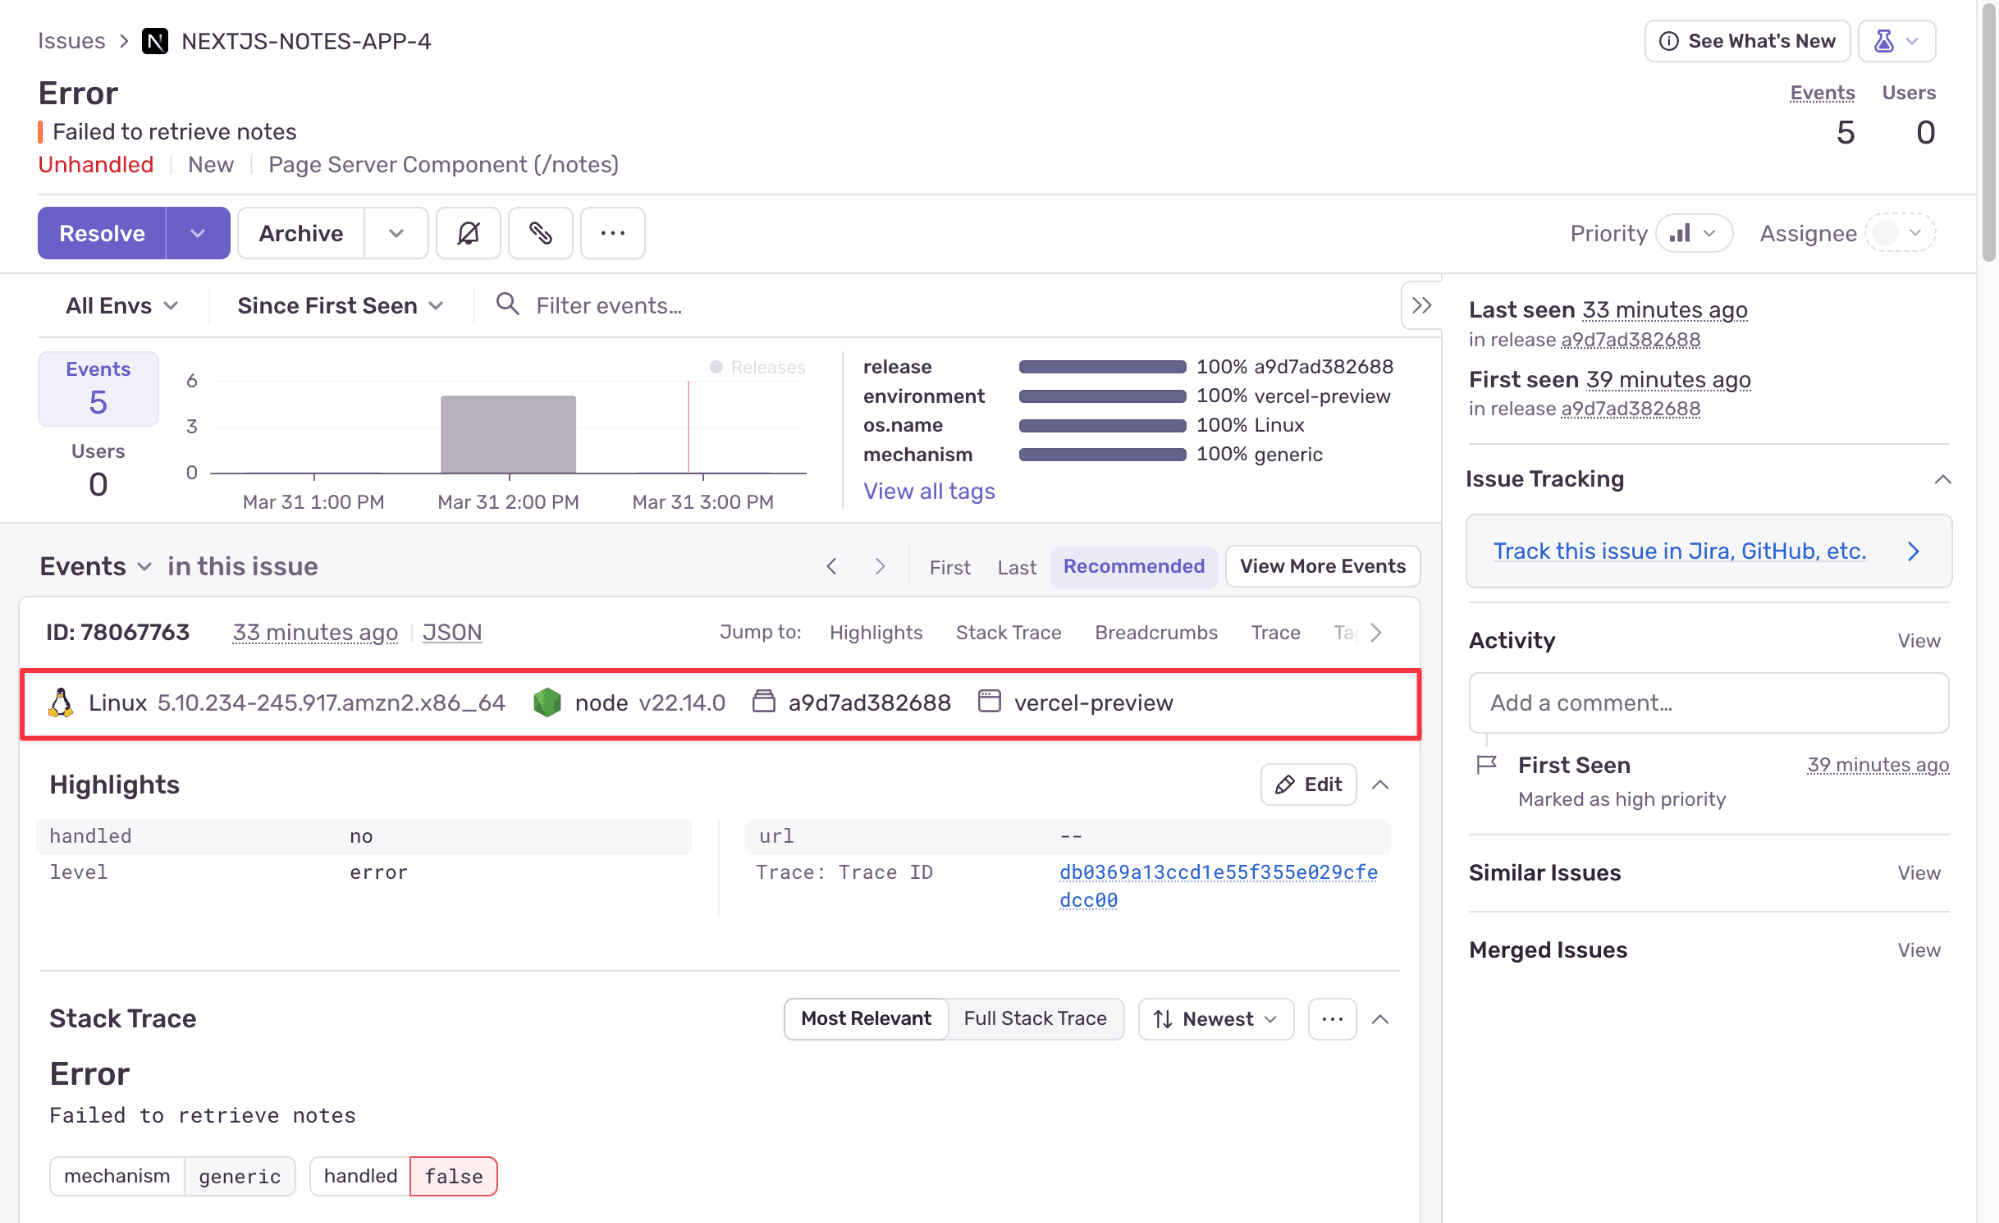Click the share link icon button

(540, 233)
